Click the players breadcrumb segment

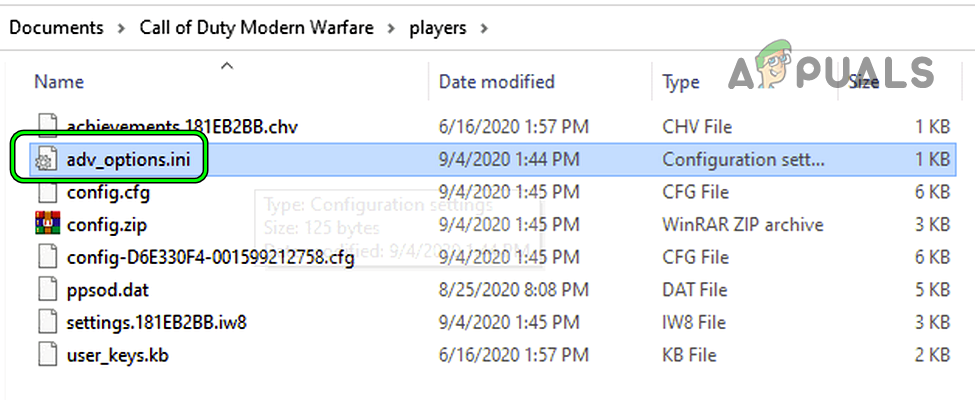pos(437,28)
